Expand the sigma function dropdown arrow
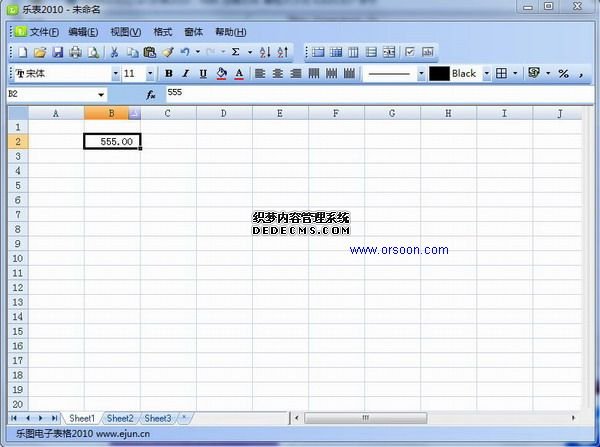 (x=250, y=52)
